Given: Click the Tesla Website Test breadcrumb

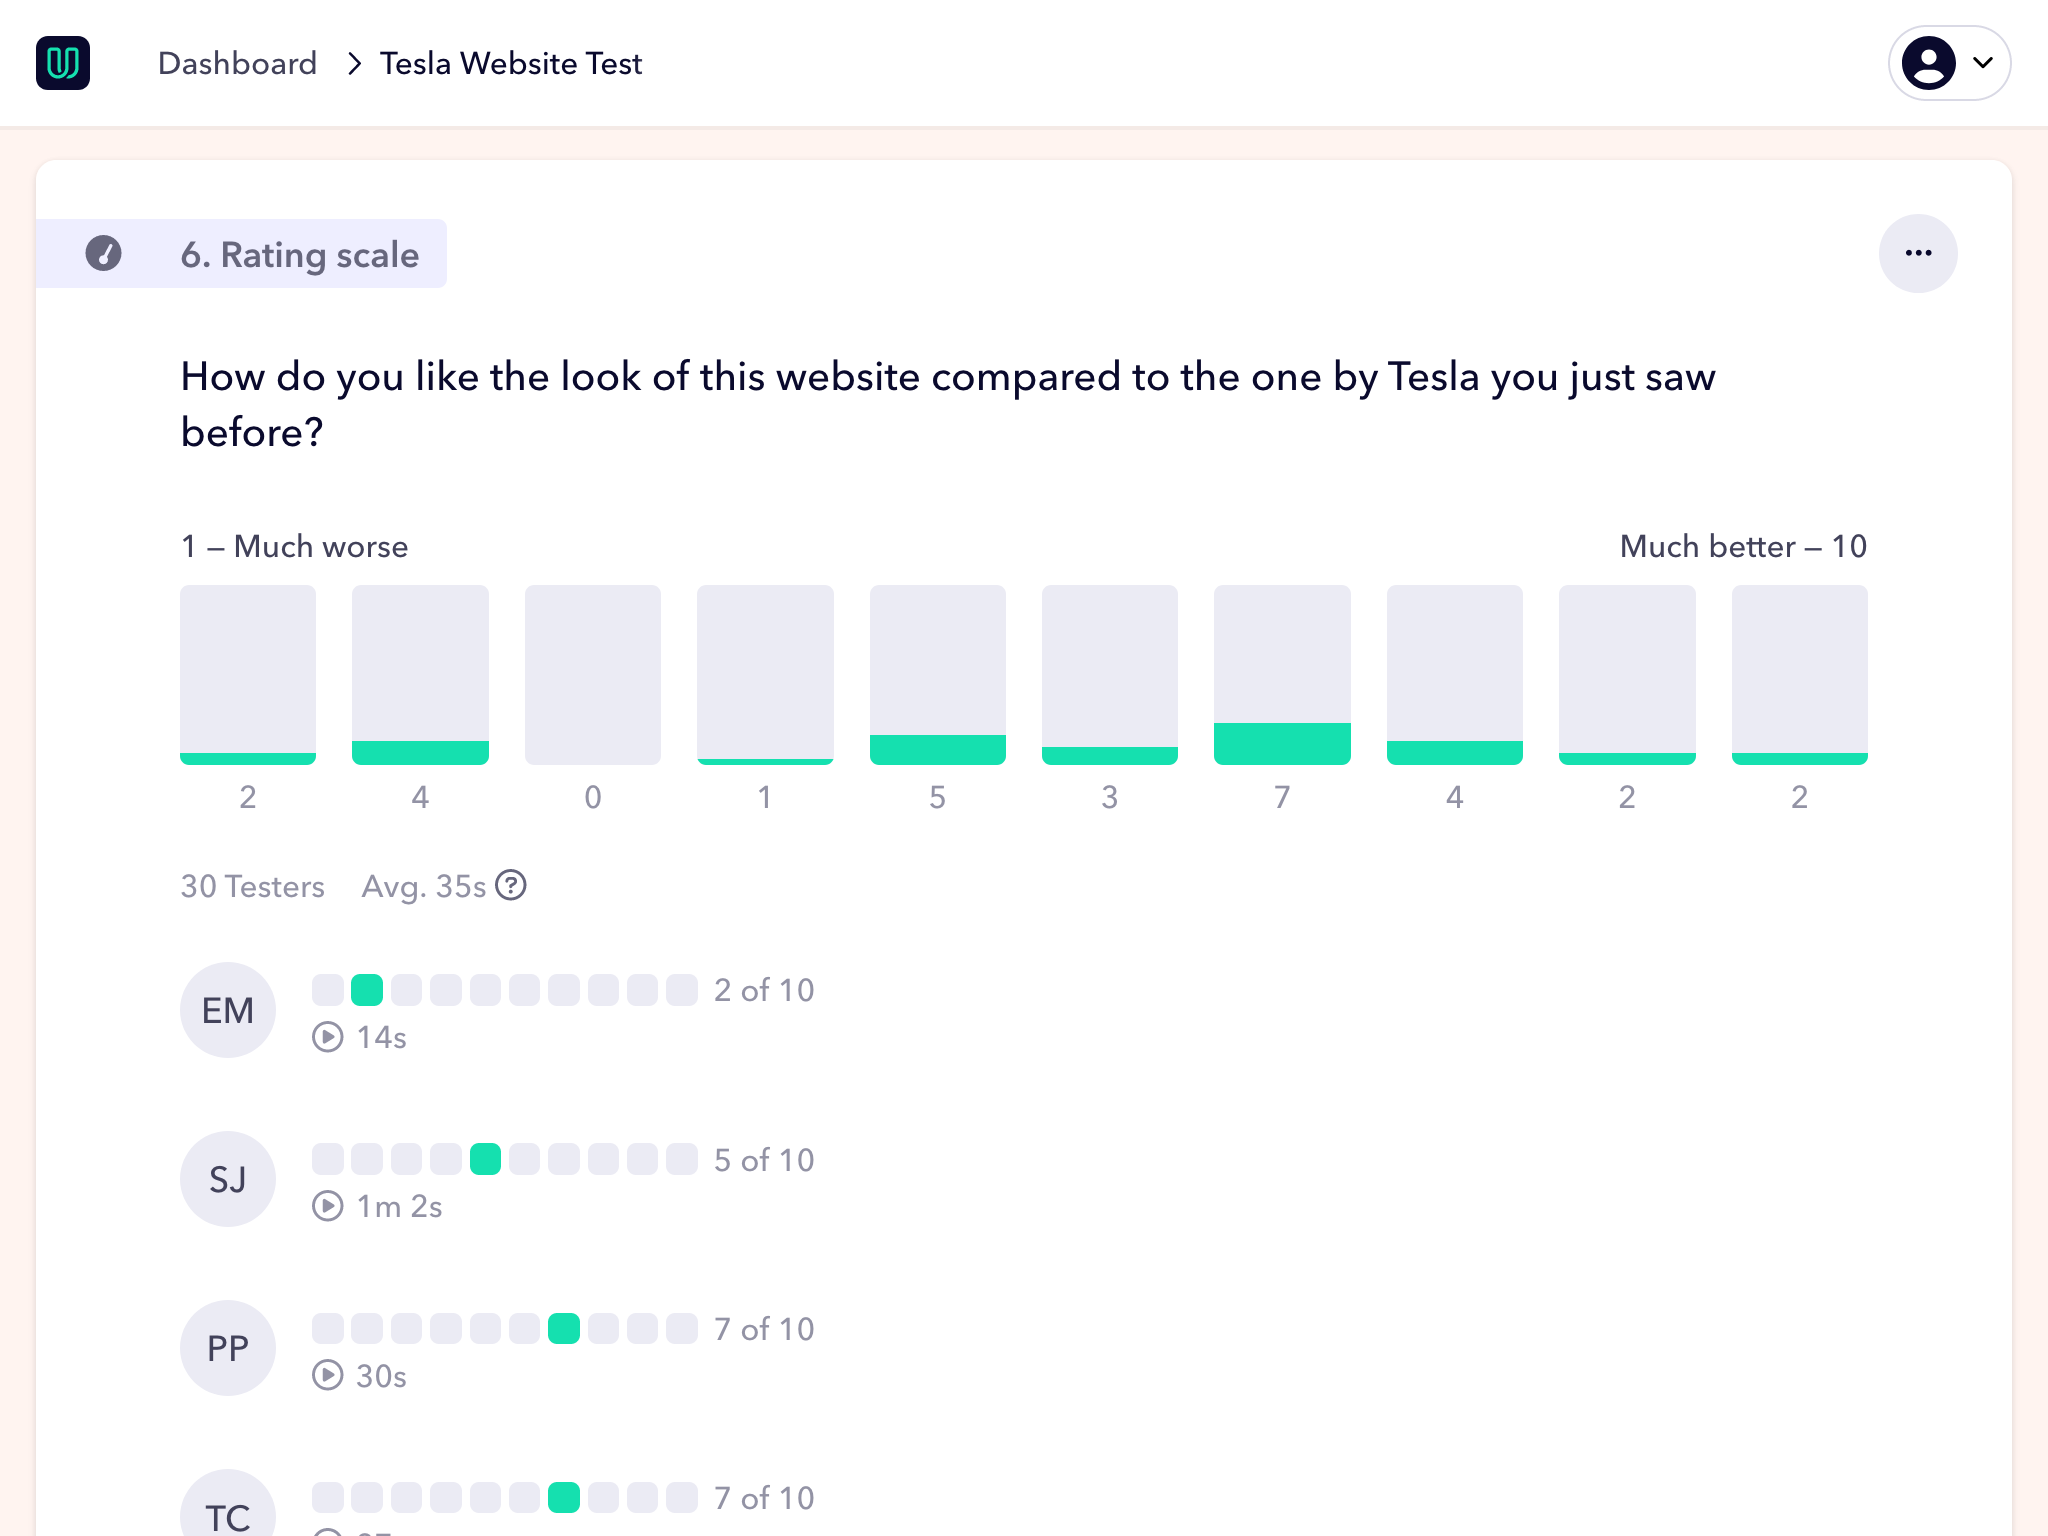Looking at the screenshot, I should click(510, 63).
